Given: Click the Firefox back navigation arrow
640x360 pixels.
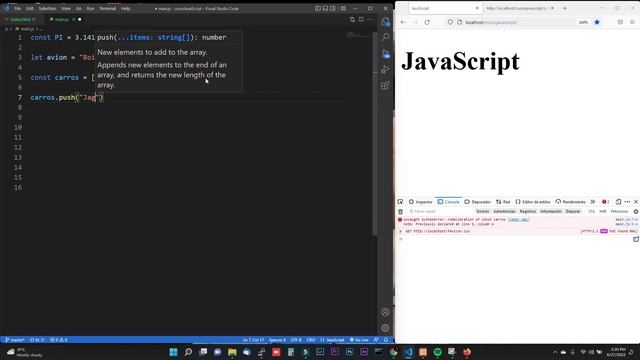Looking at the screenshot, I should coord(403,22).
